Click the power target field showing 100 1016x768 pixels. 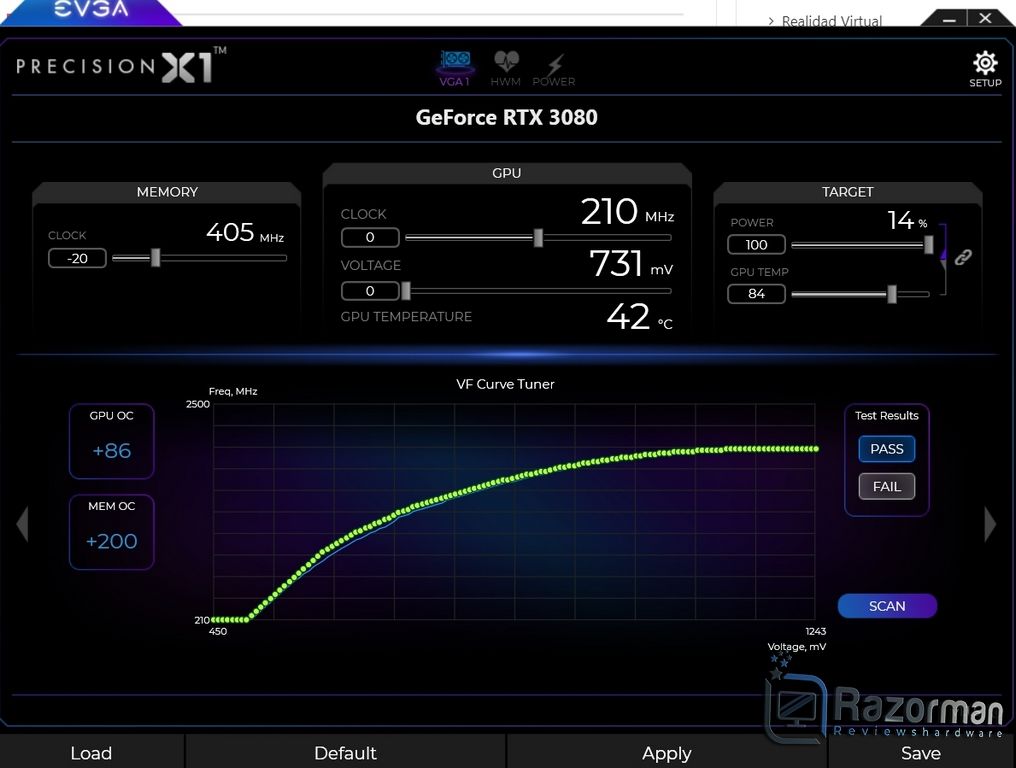[756, 244]
